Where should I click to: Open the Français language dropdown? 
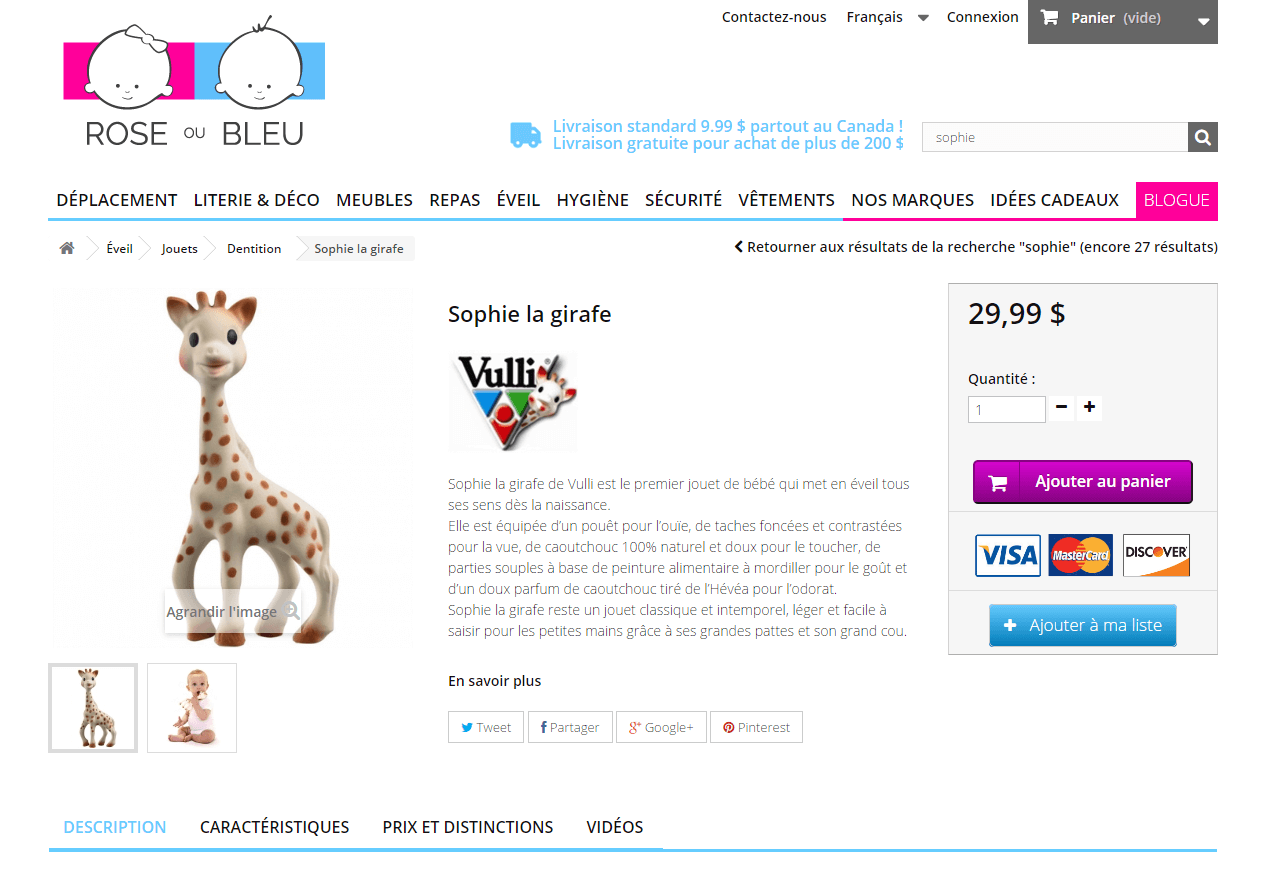coord(887,17)
